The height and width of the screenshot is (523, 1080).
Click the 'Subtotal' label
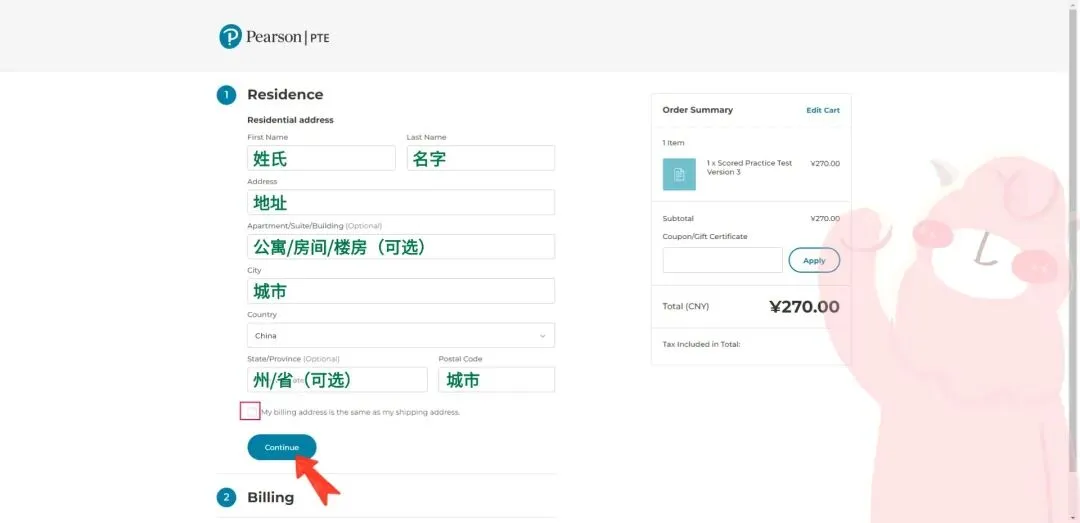[x=678, y=218]
